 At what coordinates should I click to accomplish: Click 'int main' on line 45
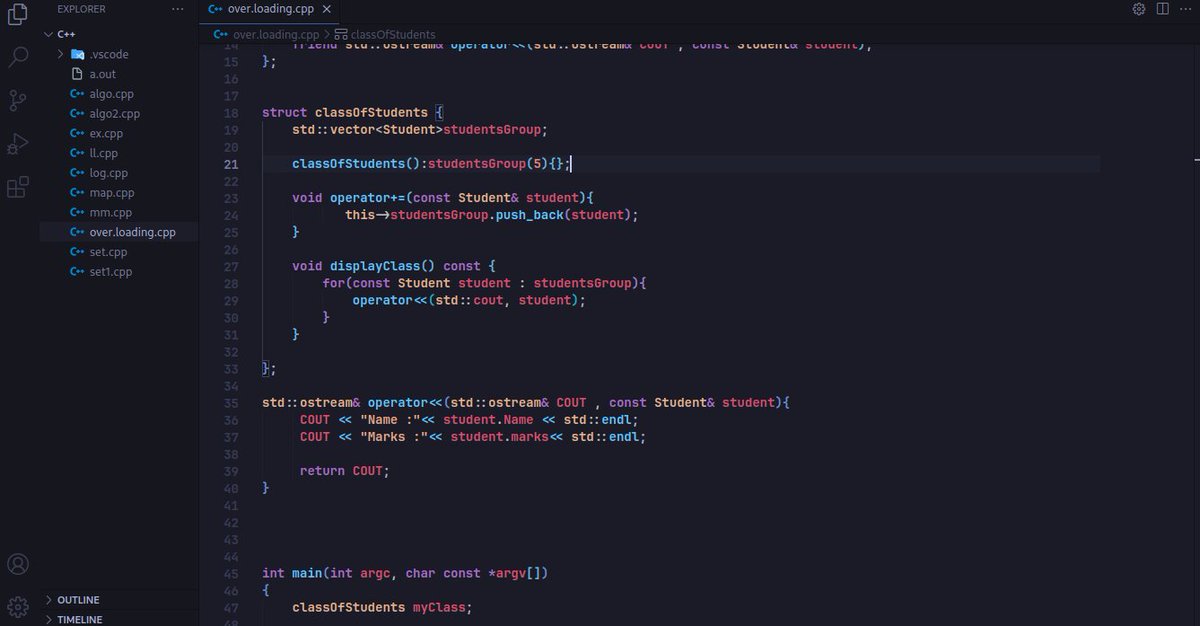pos(292,574)
